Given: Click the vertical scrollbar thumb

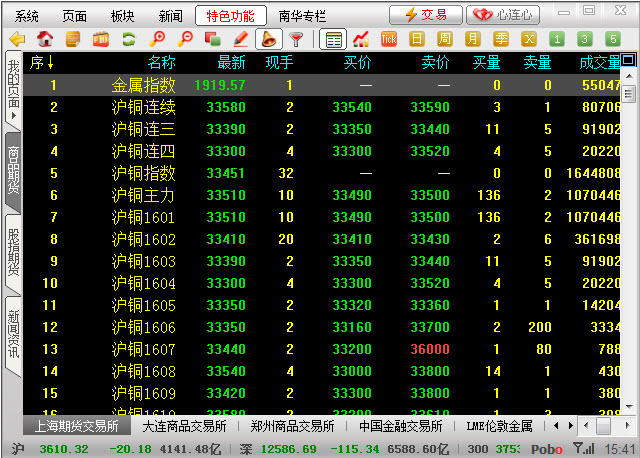Looking at the screenshot, I should coord(629,94).
